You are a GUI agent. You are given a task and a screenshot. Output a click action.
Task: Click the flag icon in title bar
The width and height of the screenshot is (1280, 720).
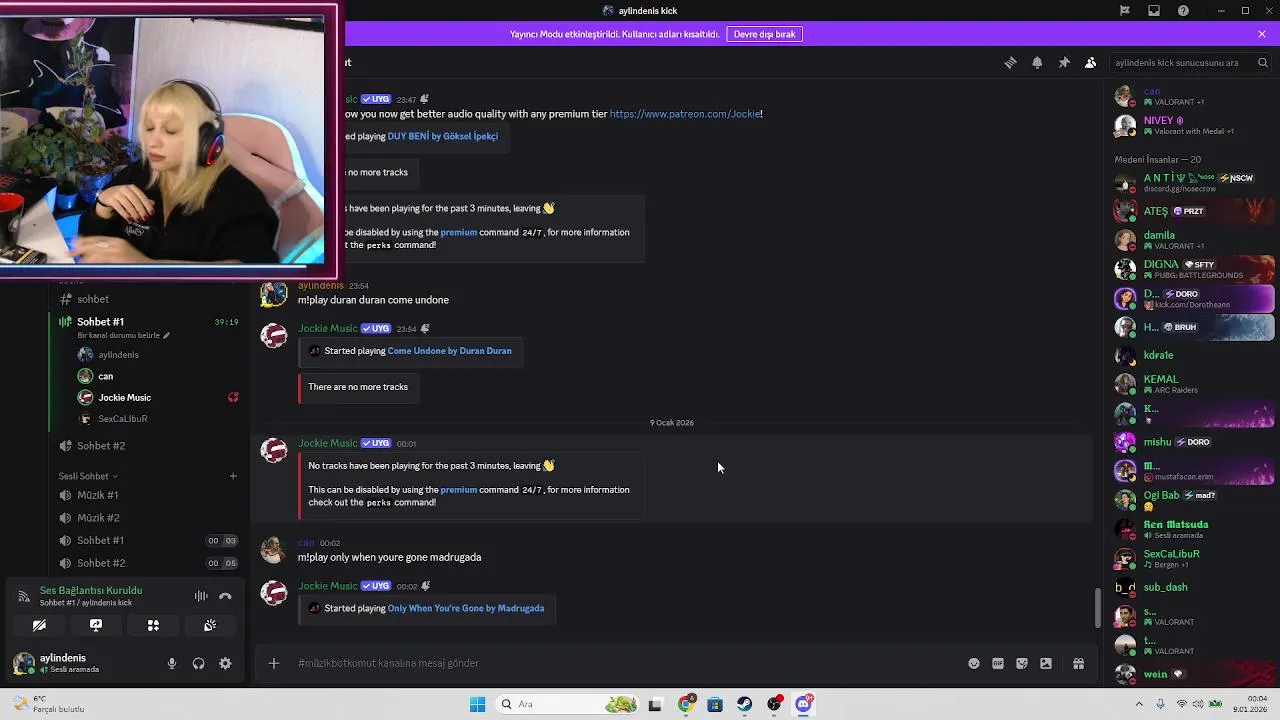pos(1125,11)
